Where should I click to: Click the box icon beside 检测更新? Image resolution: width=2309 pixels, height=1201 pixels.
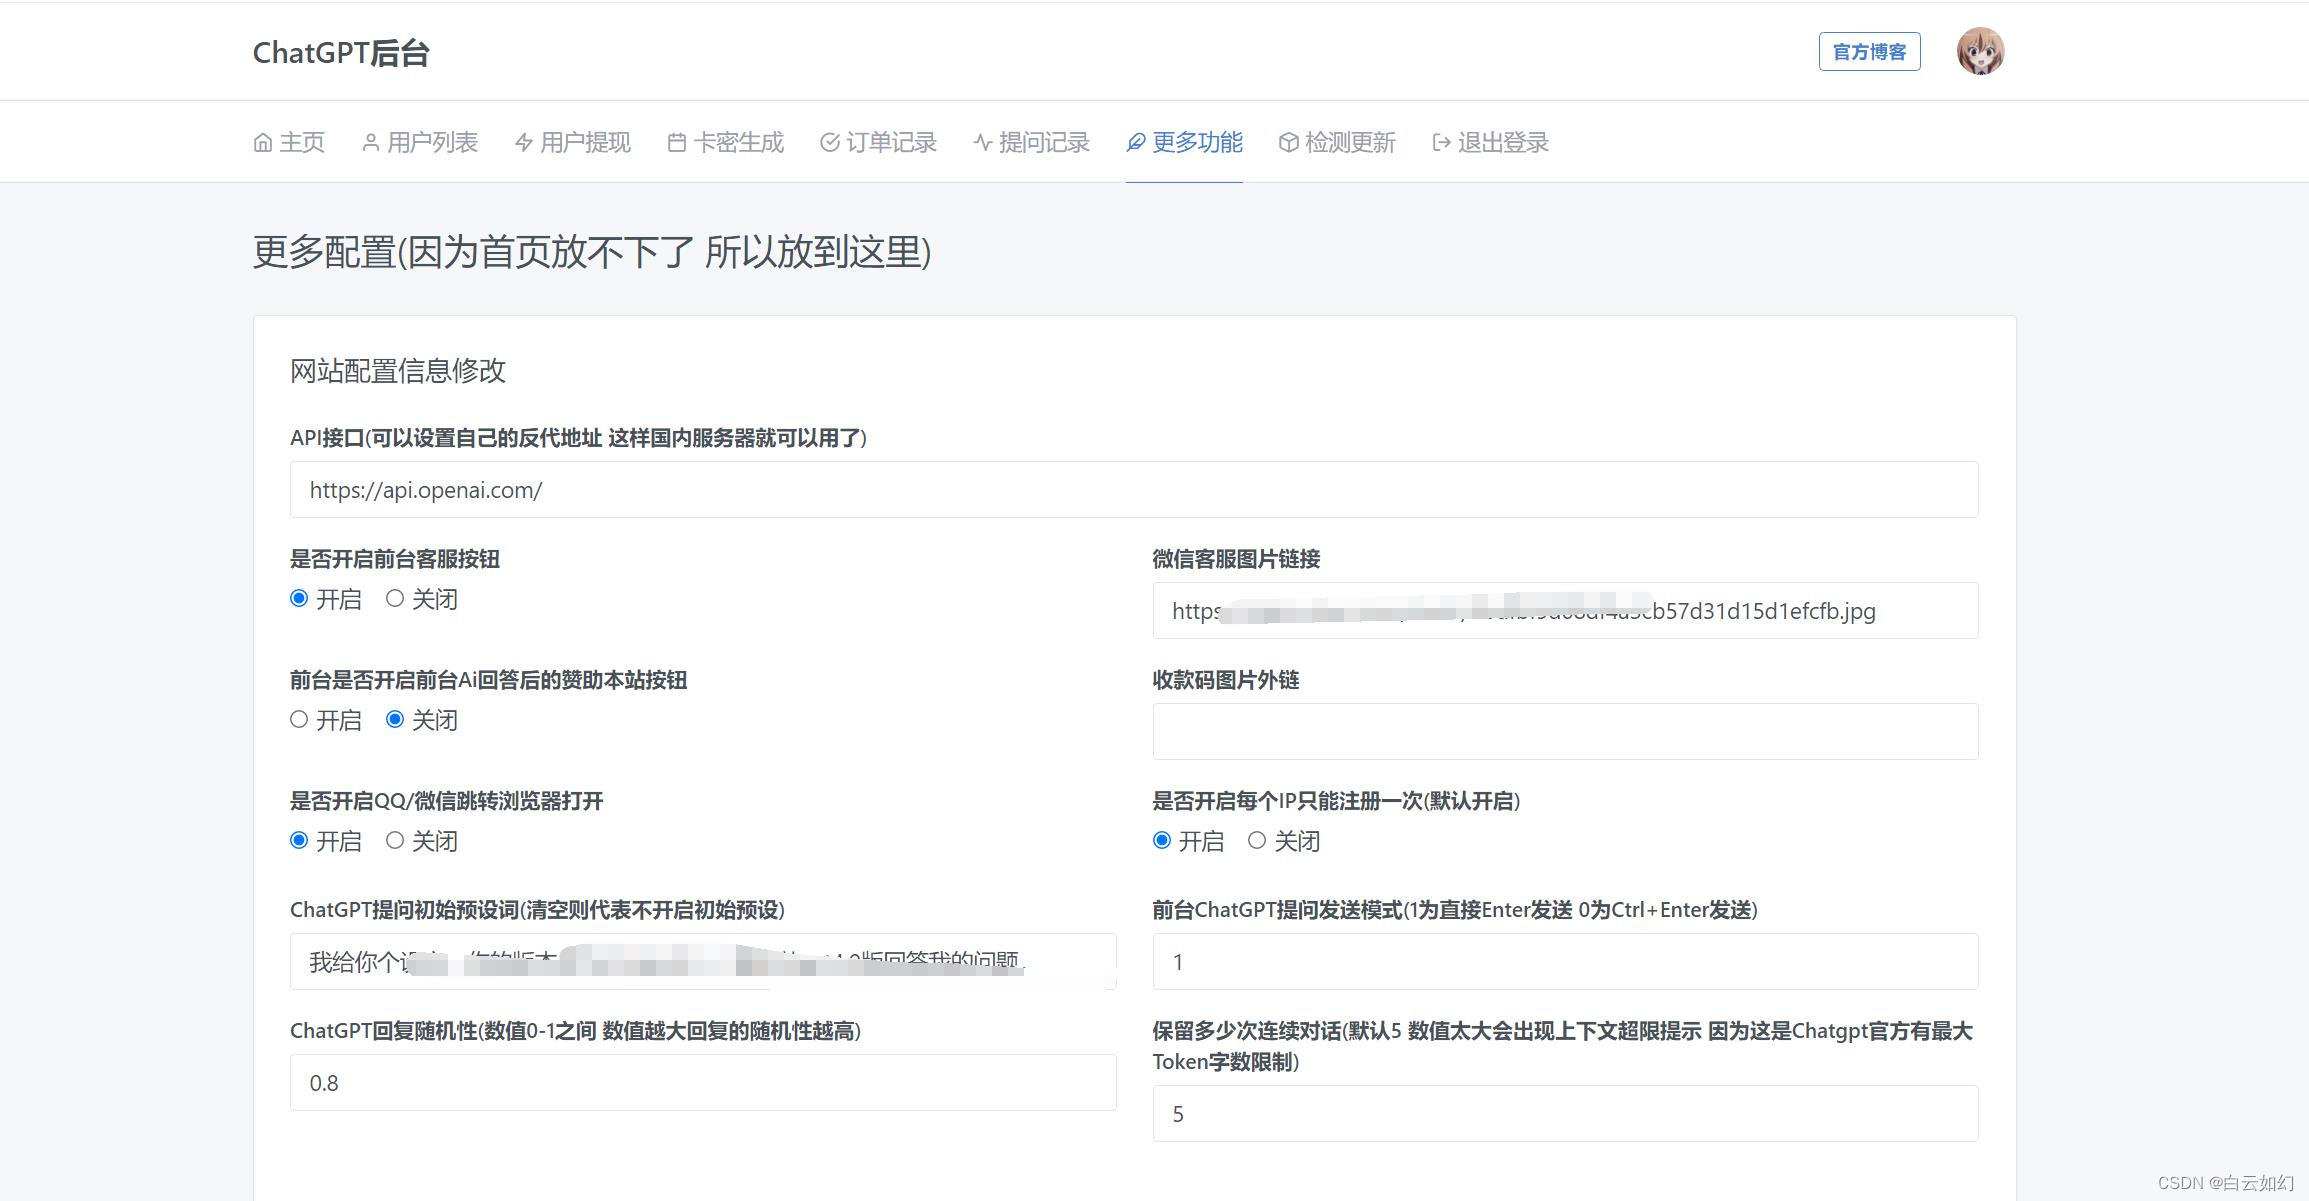(1289, 143)
